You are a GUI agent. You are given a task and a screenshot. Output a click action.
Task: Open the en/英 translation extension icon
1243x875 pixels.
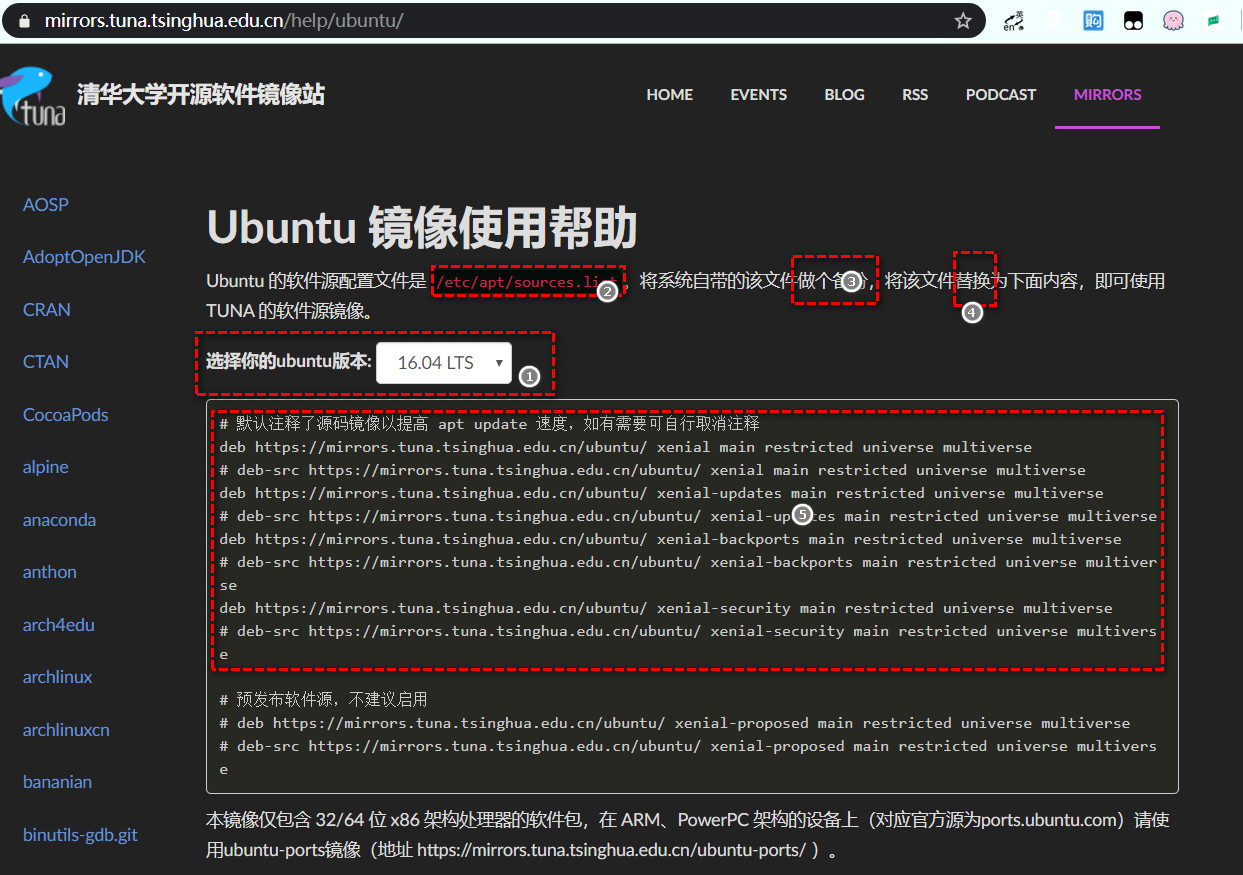tap(1014, 20)
